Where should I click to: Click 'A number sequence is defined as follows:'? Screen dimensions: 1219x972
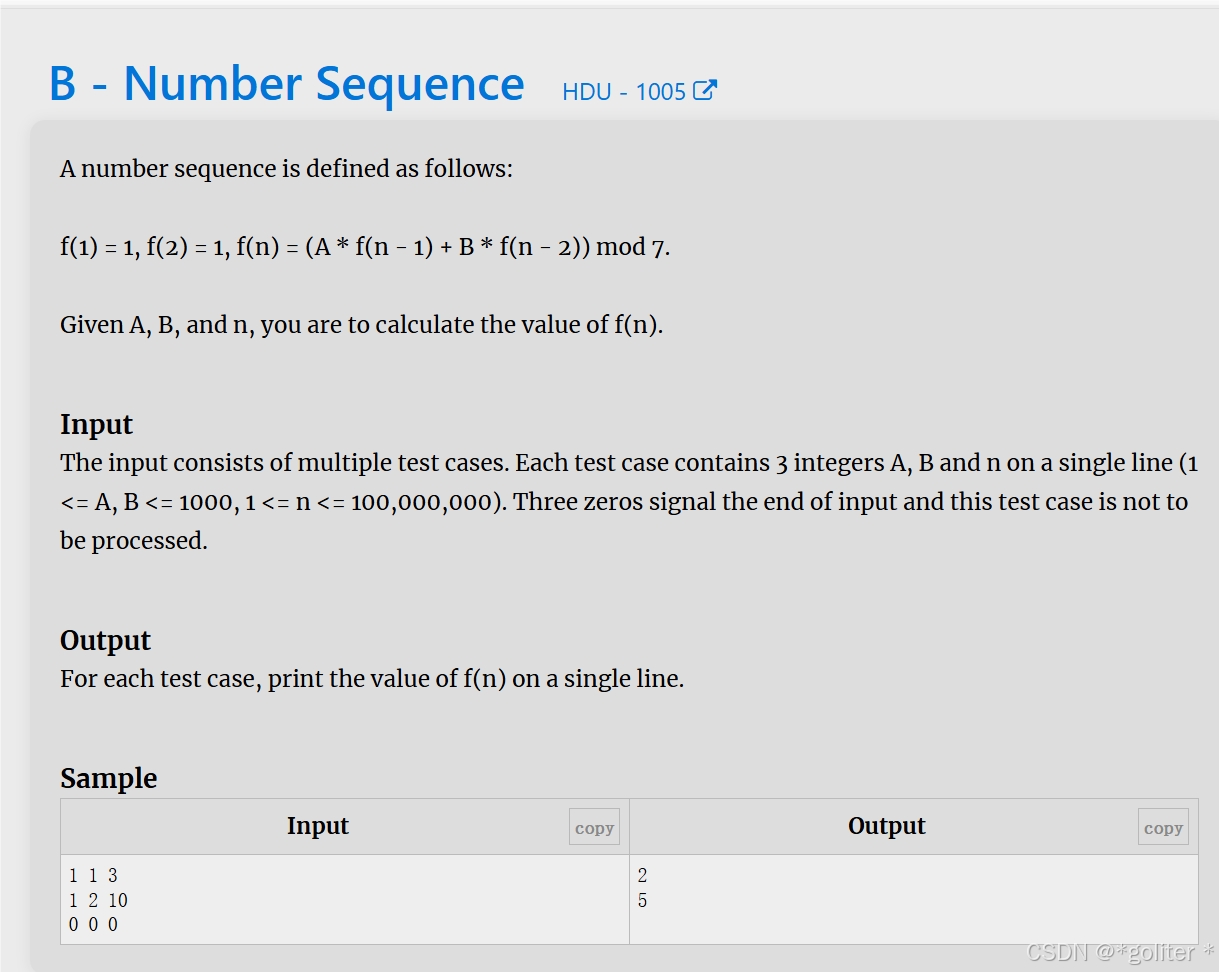(x=286, y=169)
